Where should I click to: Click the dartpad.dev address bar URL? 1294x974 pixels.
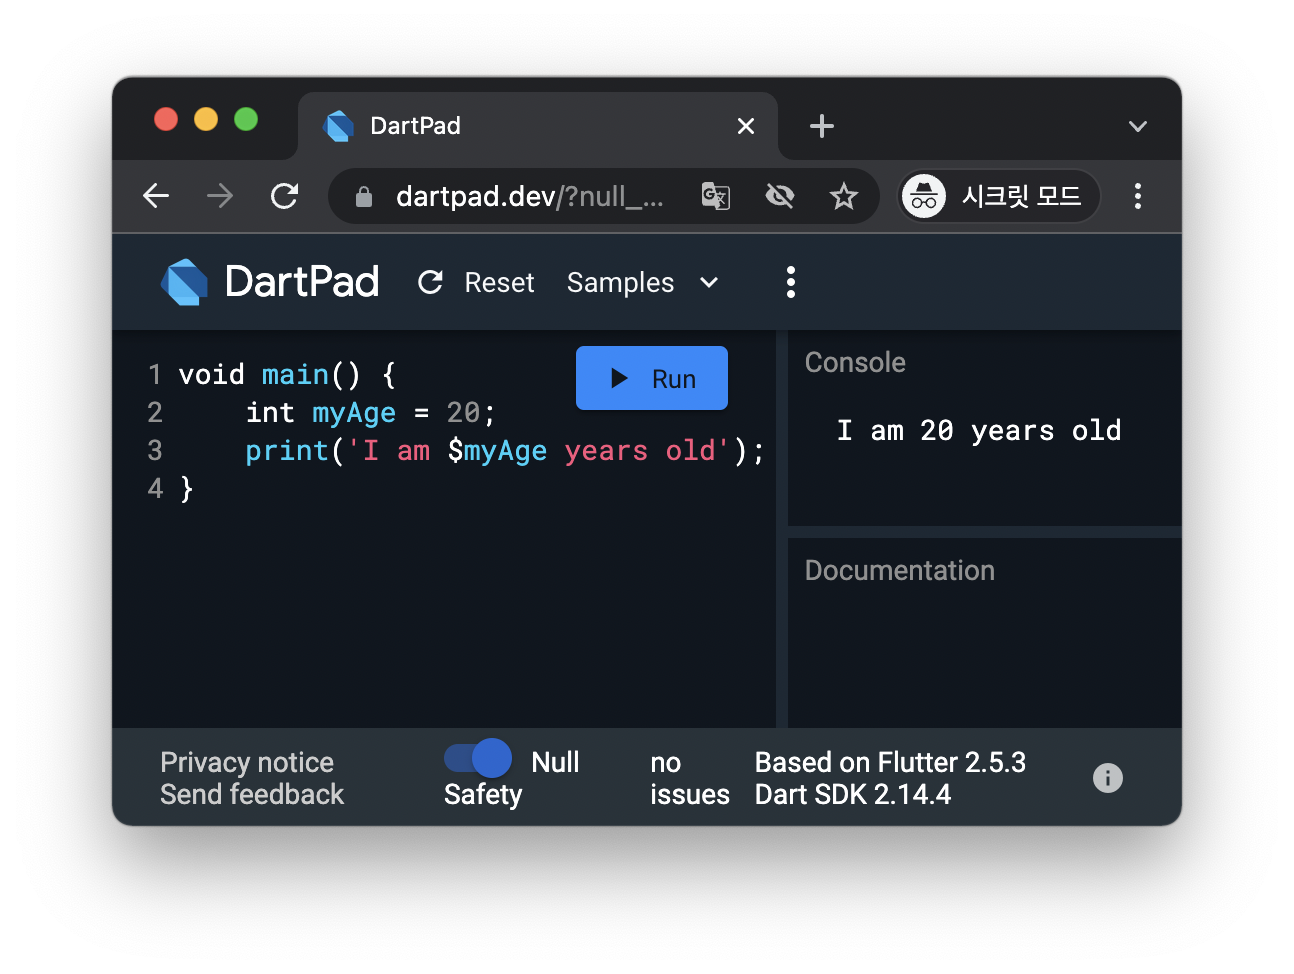point(529,196)
